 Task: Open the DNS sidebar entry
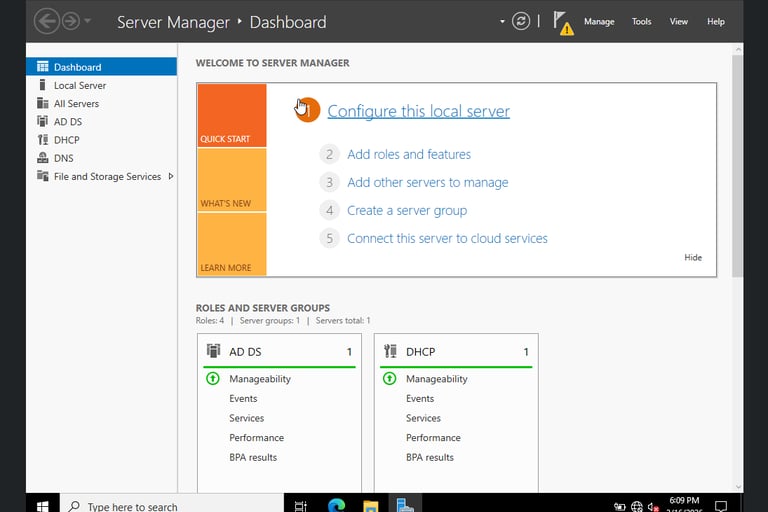click(101, 158)
